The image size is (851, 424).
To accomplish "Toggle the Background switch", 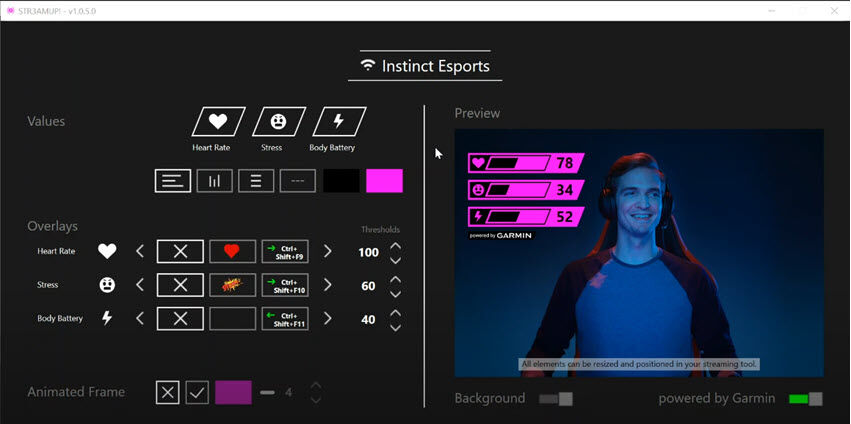I will coord(556,399).
